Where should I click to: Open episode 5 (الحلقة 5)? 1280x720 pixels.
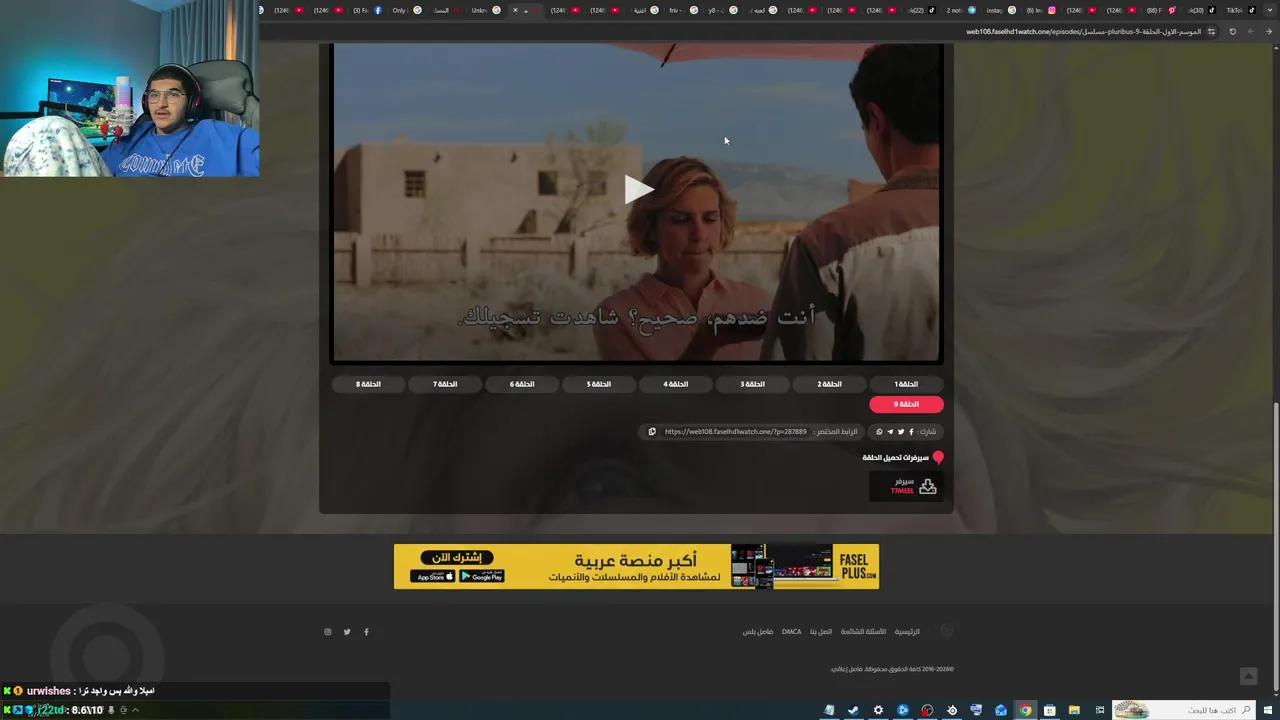(x=598, y=384)
